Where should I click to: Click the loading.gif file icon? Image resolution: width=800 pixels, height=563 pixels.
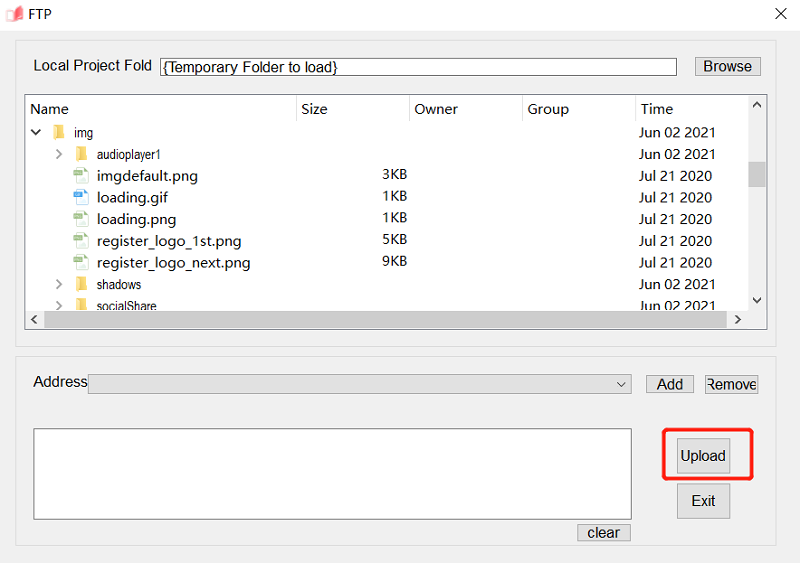81,198
